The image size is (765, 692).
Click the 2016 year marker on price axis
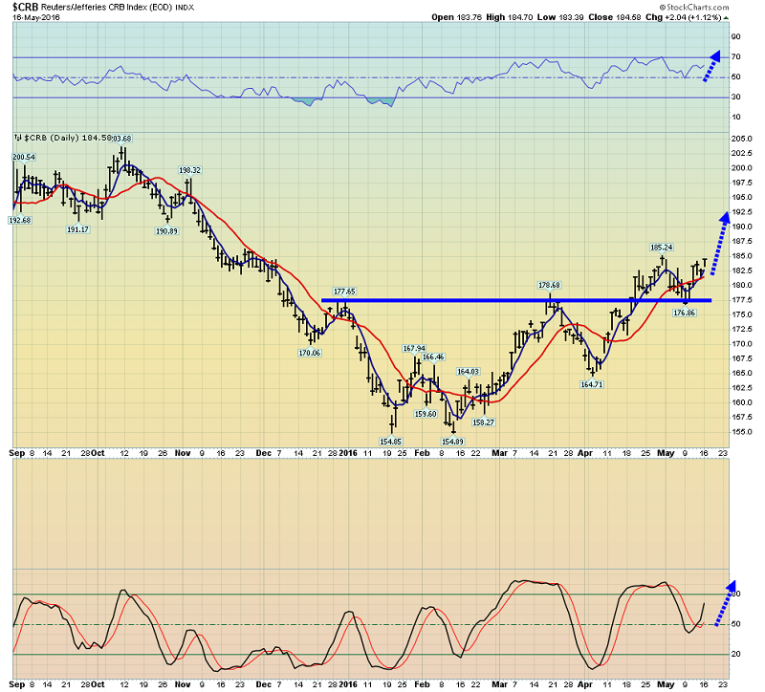click(x=346, y=451)
